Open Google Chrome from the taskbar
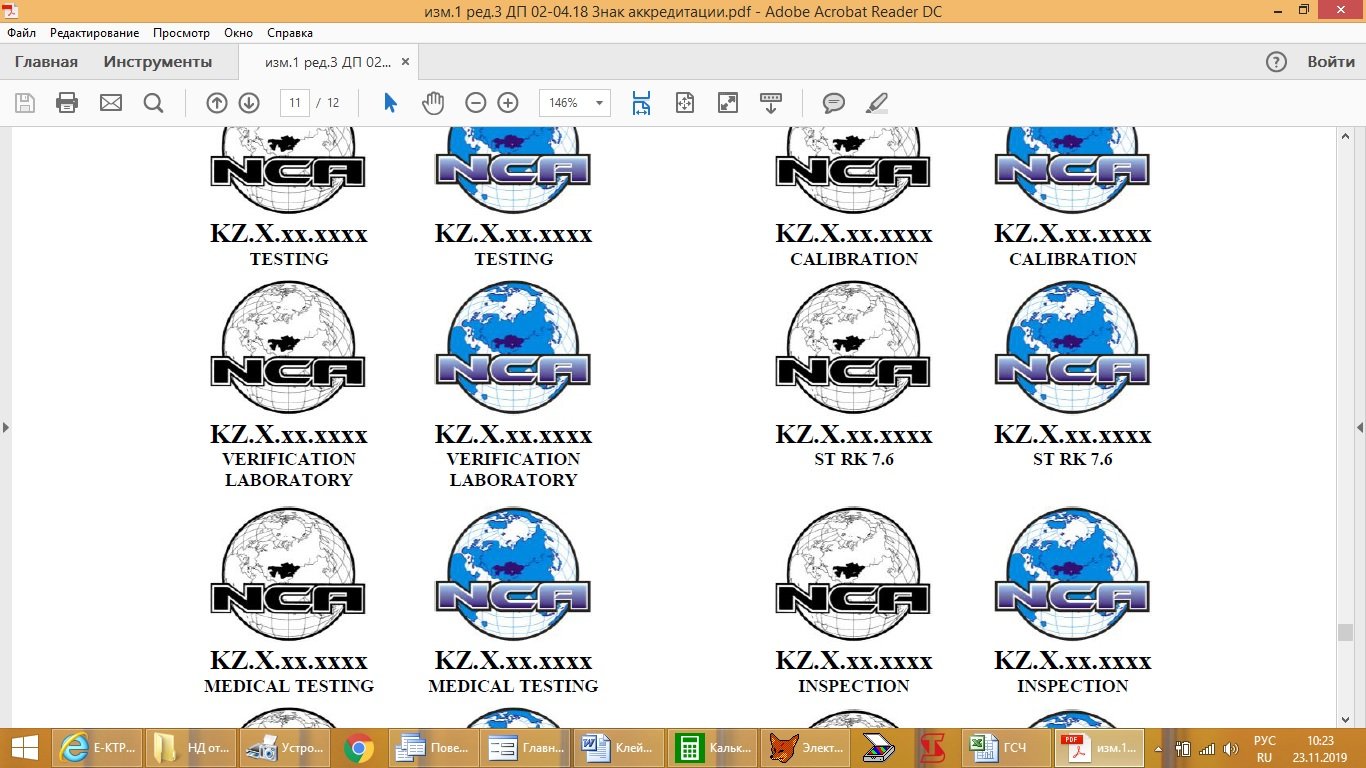 tap(358, 748)
